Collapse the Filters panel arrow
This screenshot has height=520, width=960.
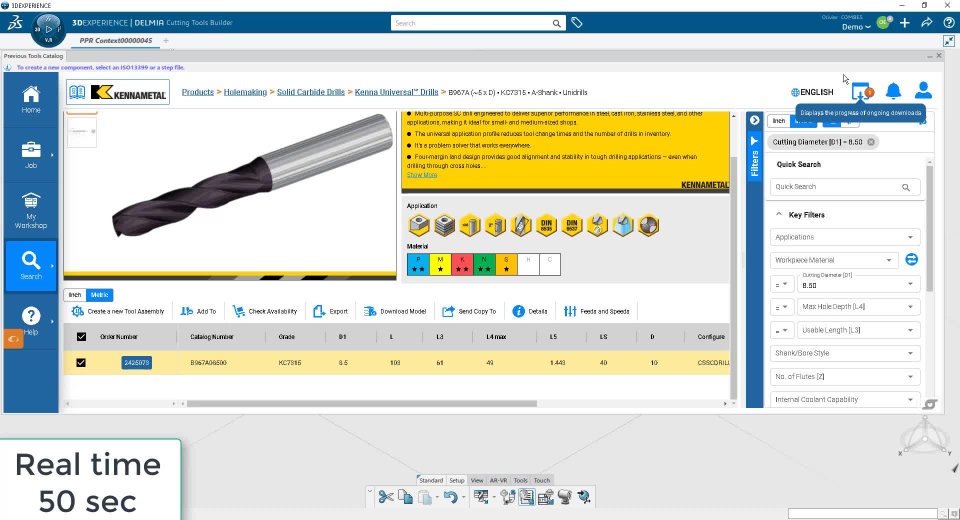coord(754,120)
